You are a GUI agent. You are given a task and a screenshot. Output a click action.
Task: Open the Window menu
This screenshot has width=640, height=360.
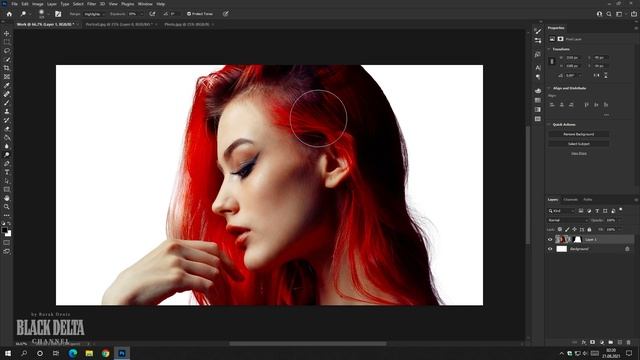[x=145, y=4]
